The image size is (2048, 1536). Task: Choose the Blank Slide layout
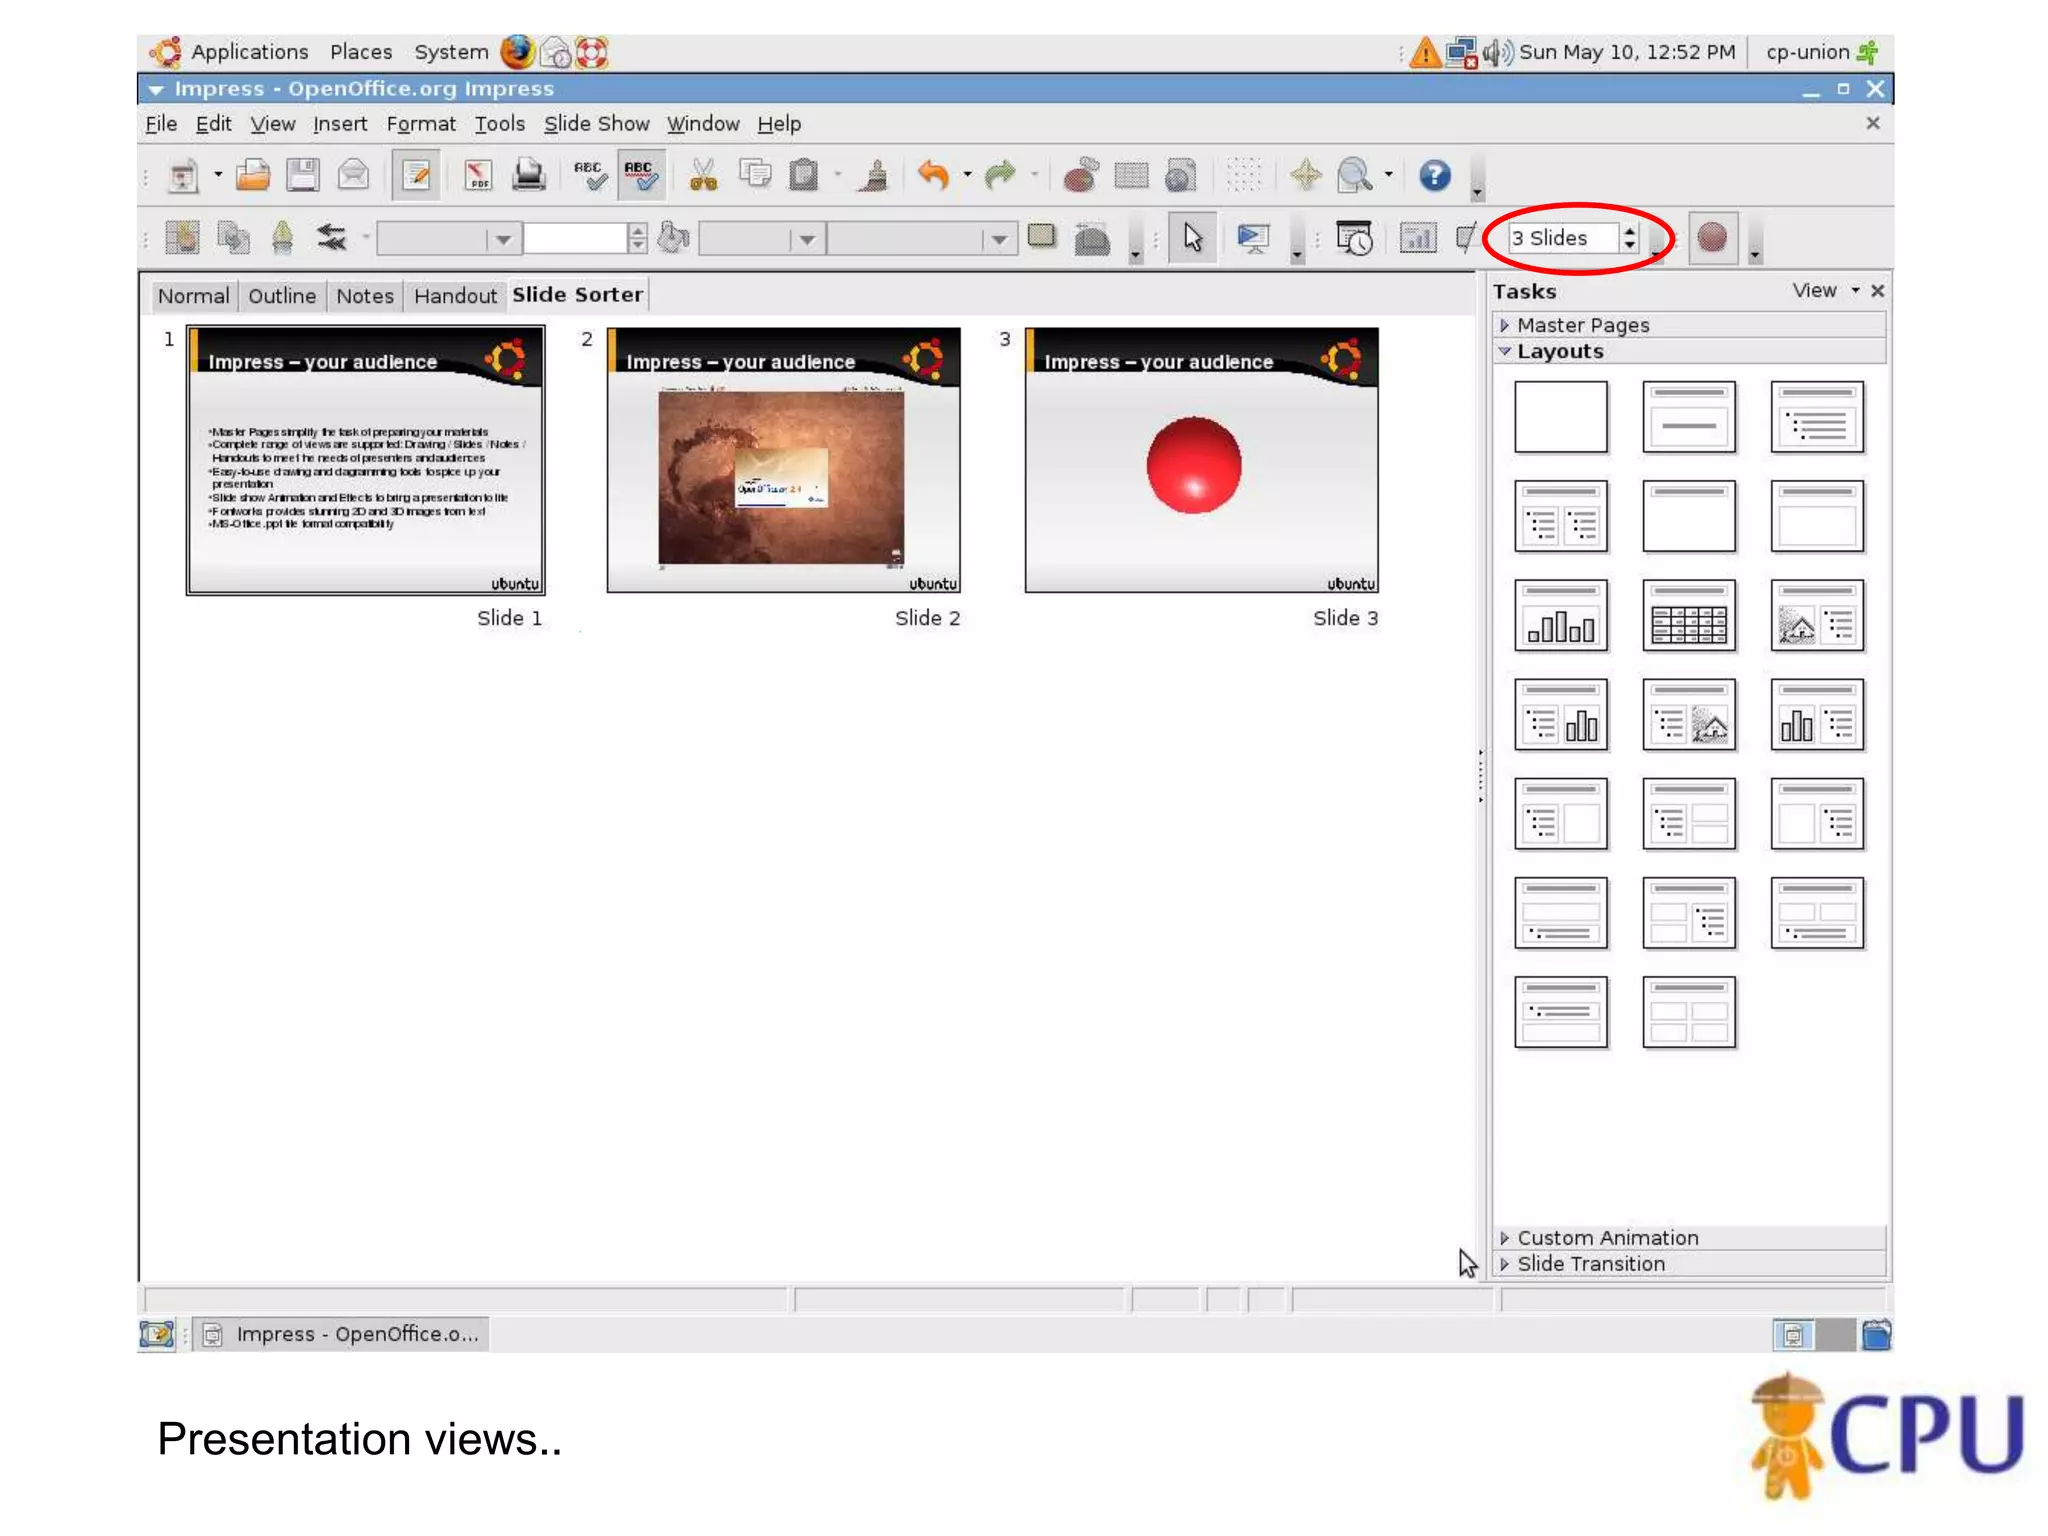pyautogui.click(x=1561, y=417)
